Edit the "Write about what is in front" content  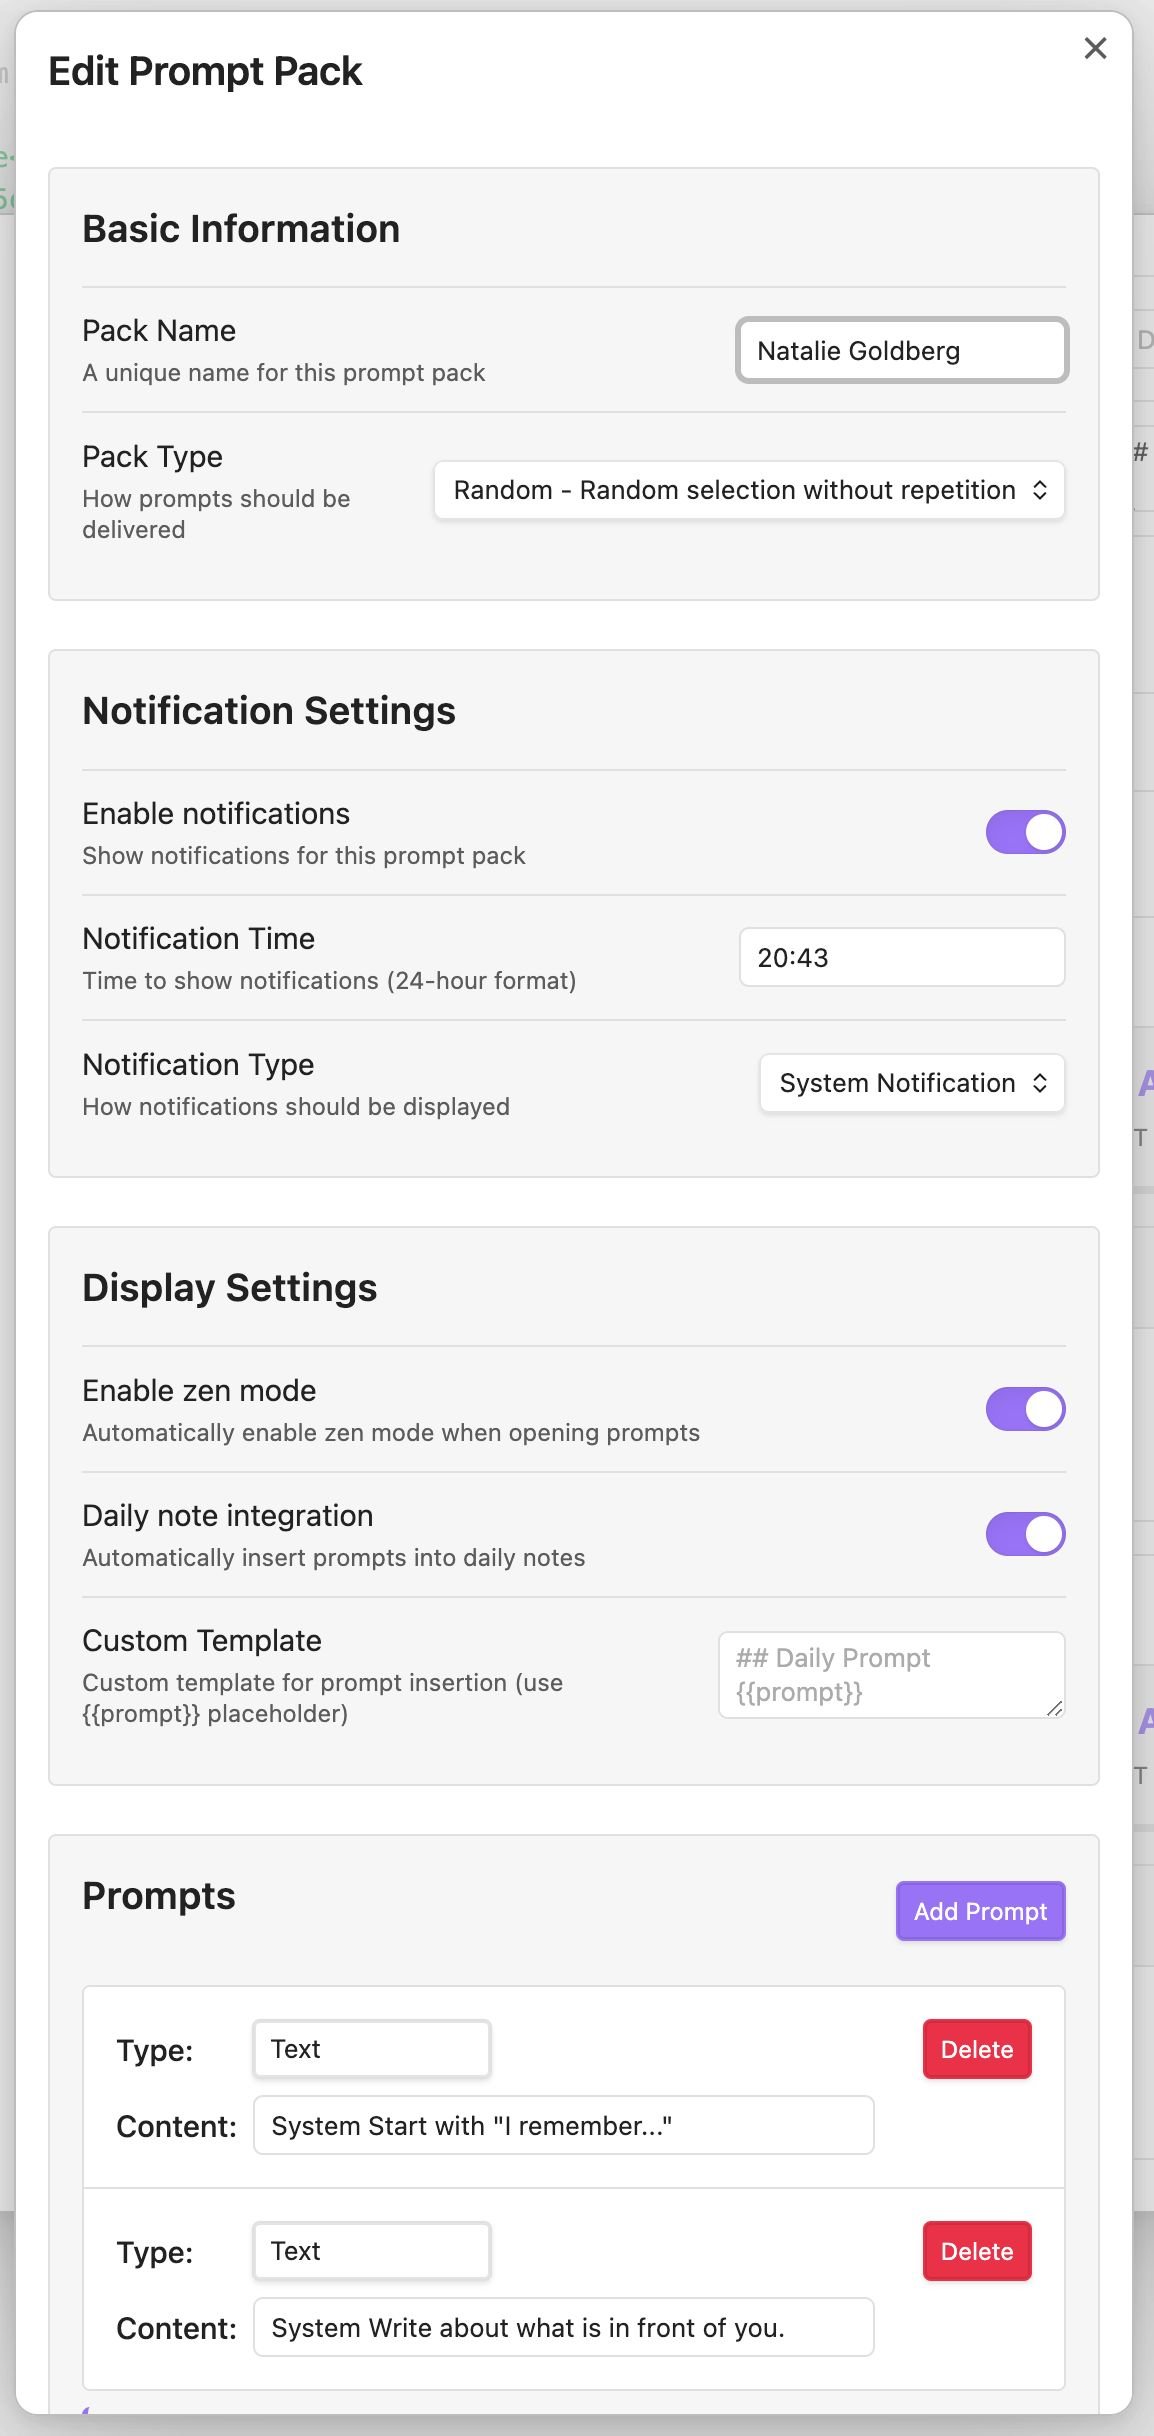point(563,2327)
